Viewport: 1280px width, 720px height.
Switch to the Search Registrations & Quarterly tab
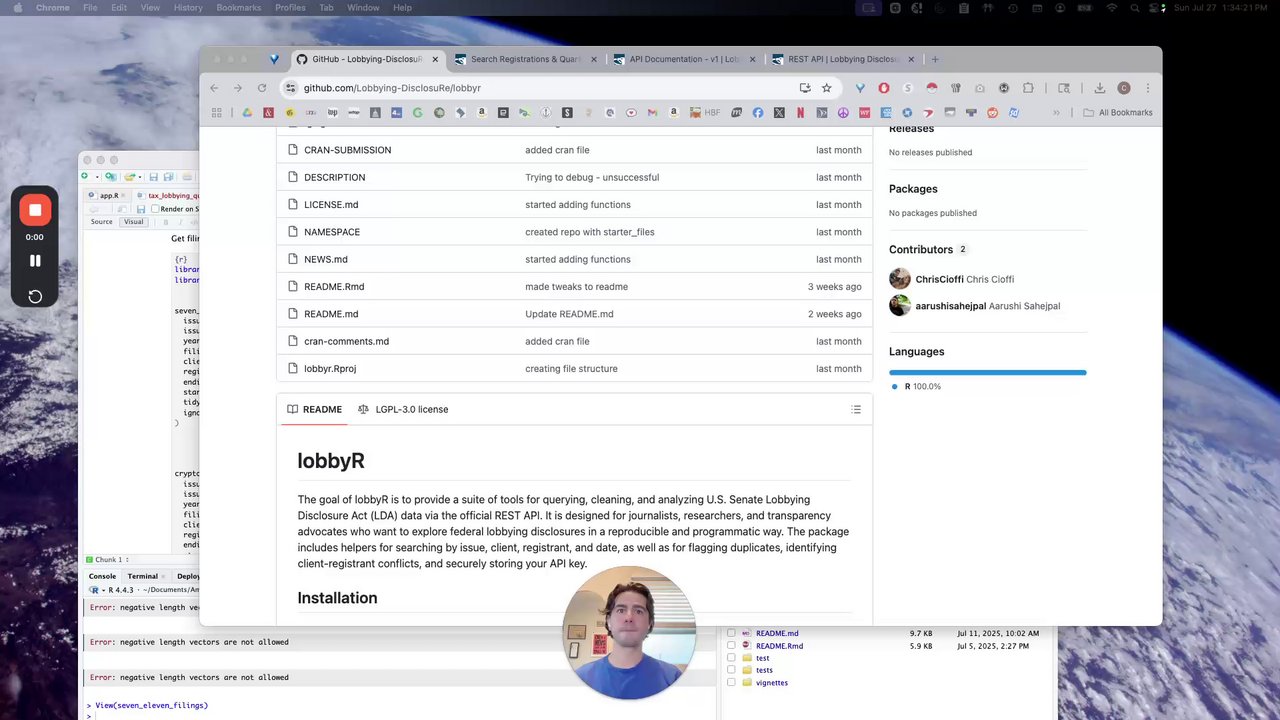coord(525,59)
